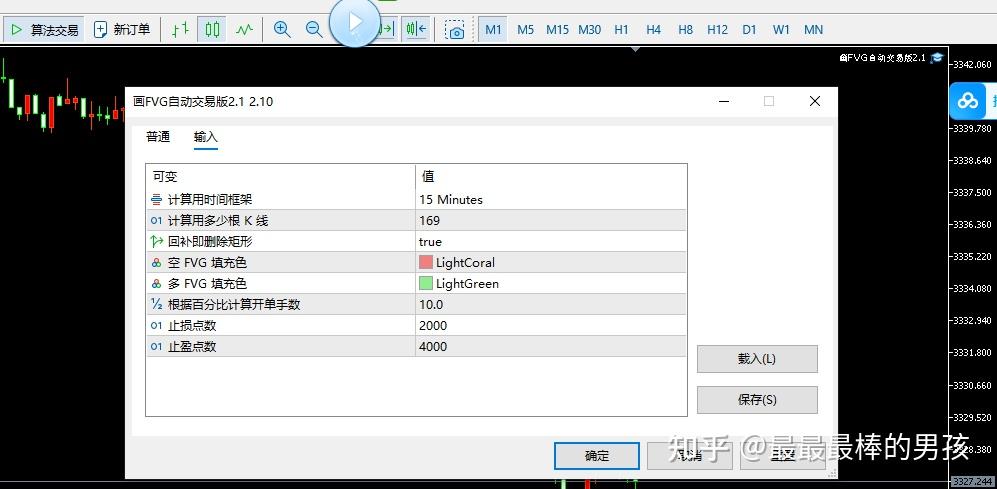
Task: Select the line chart icon
Action: tap(244, 29)
